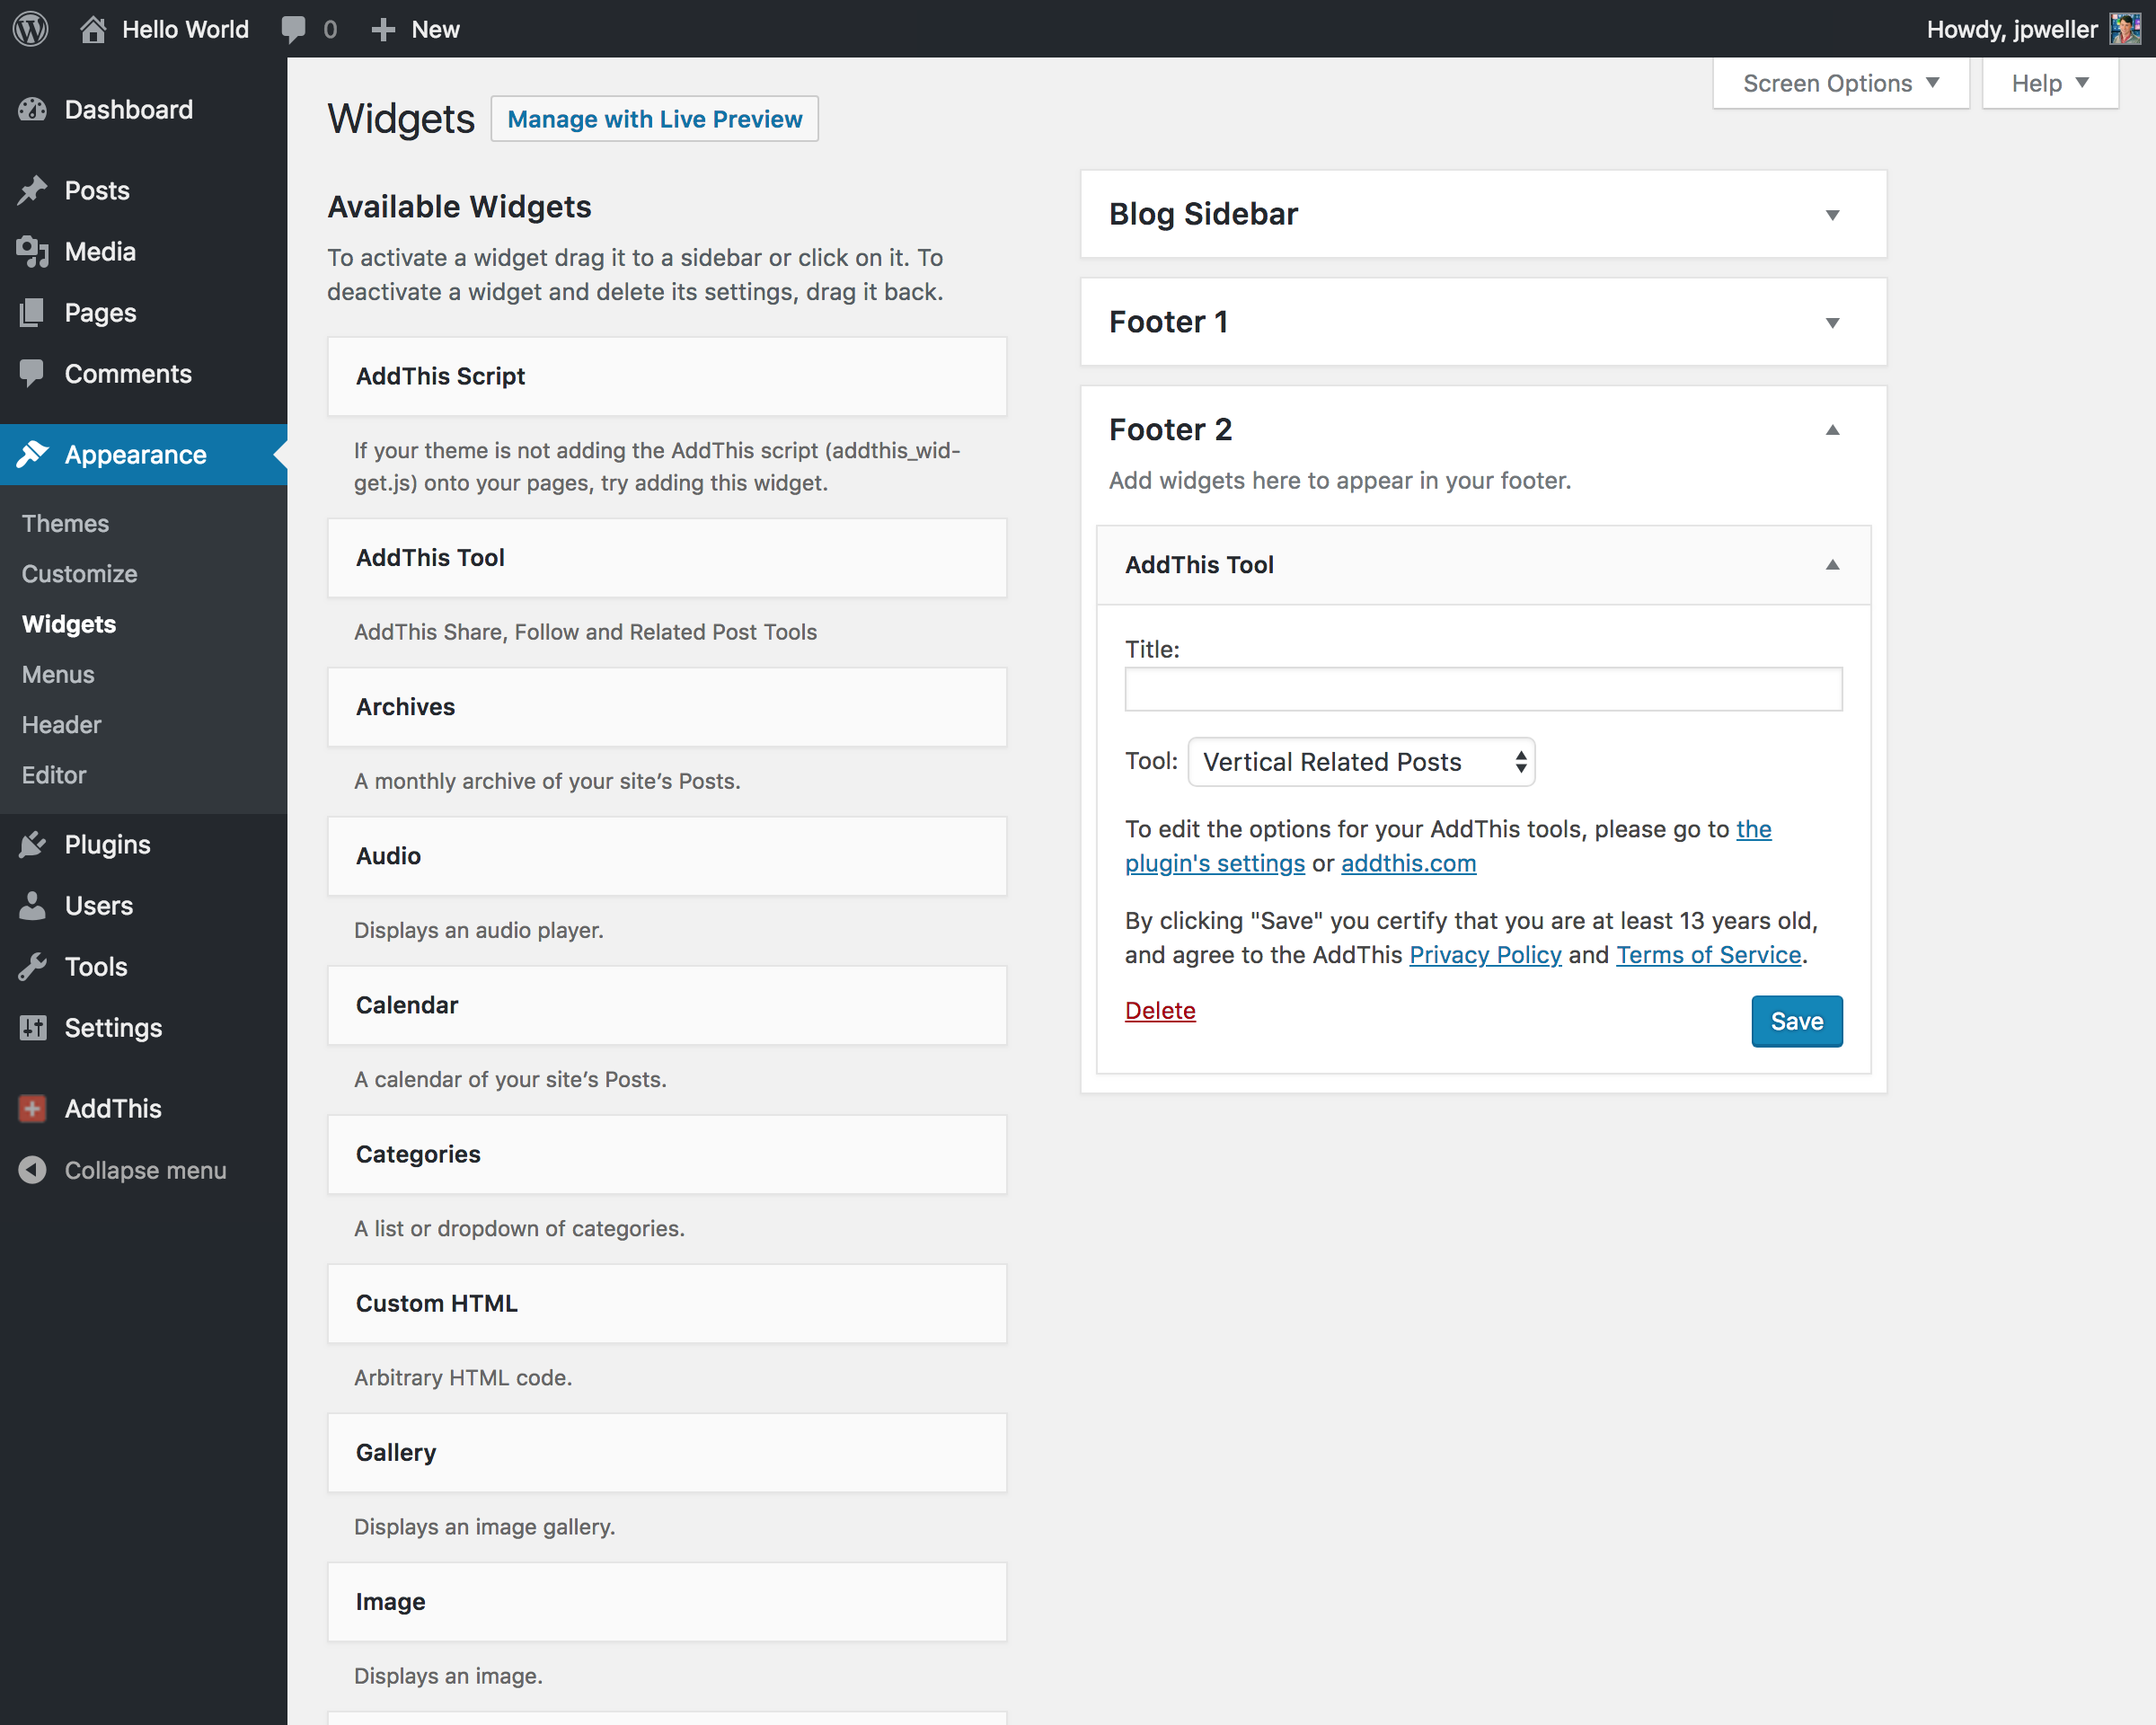Click the Plugins plug icon
Image resolution: width=2156 pixels, height=1725 pixels.
tap(33, 845)
